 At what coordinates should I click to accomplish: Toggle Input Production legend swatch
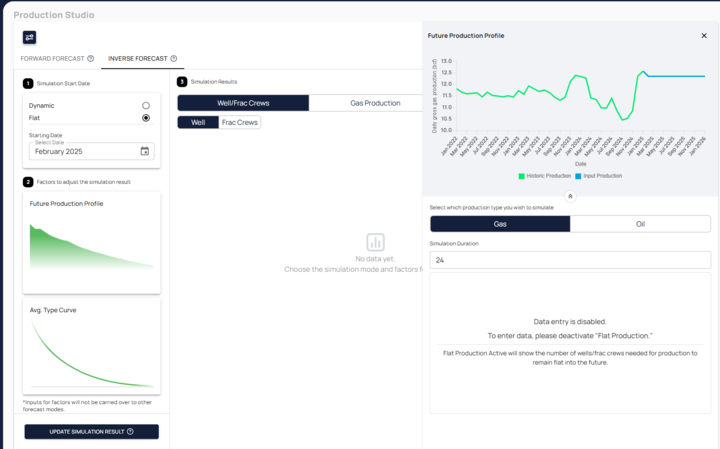click(x=577, y=175)
